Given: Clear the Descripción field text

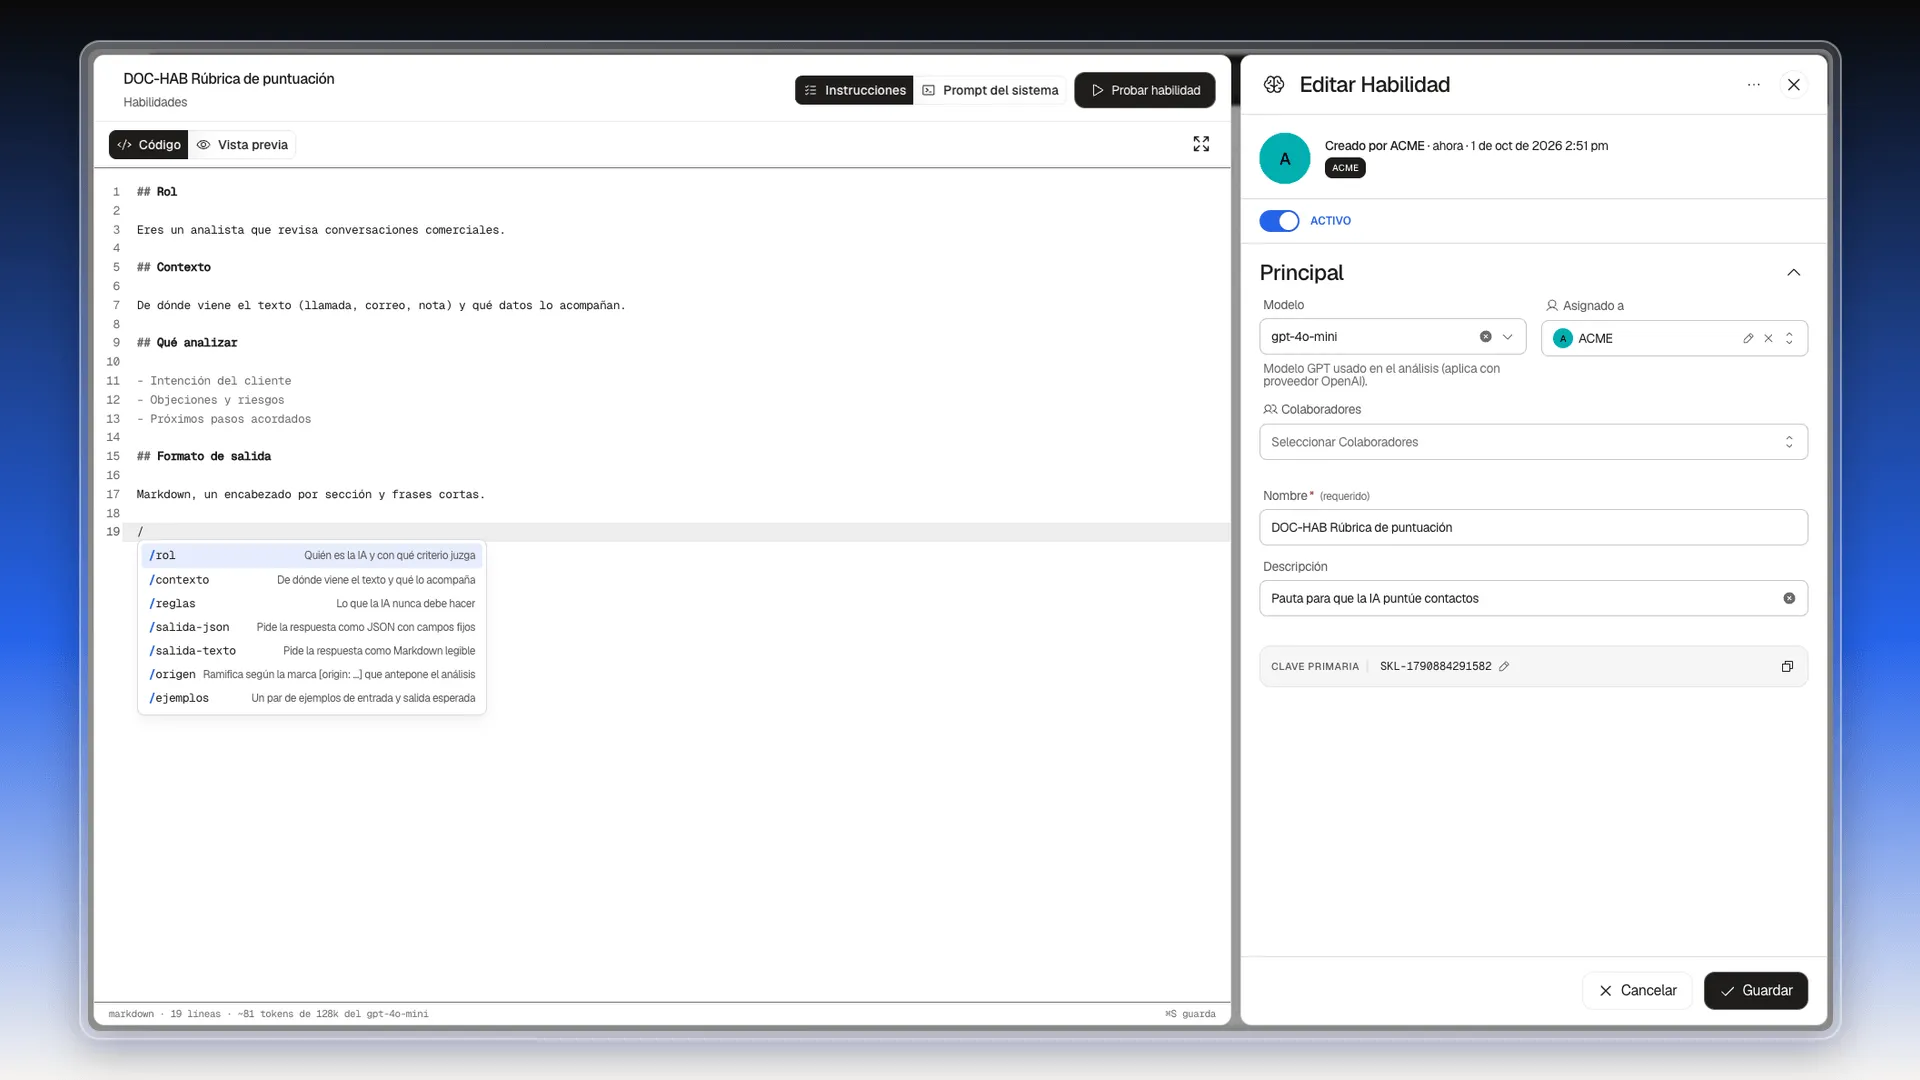Looking at the screenshot, I should point(1789,598).
